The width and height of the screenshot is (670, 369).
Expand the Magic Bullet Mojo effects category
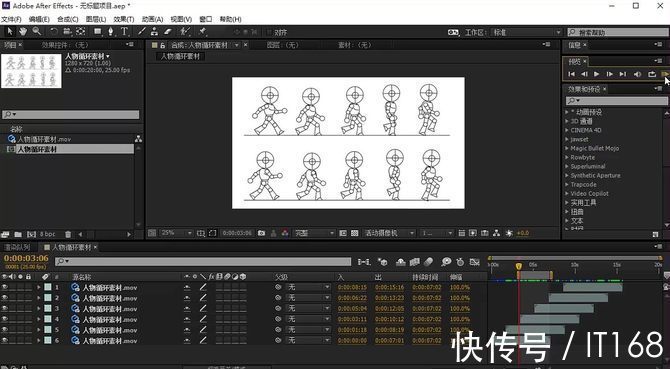pos(567,148)
